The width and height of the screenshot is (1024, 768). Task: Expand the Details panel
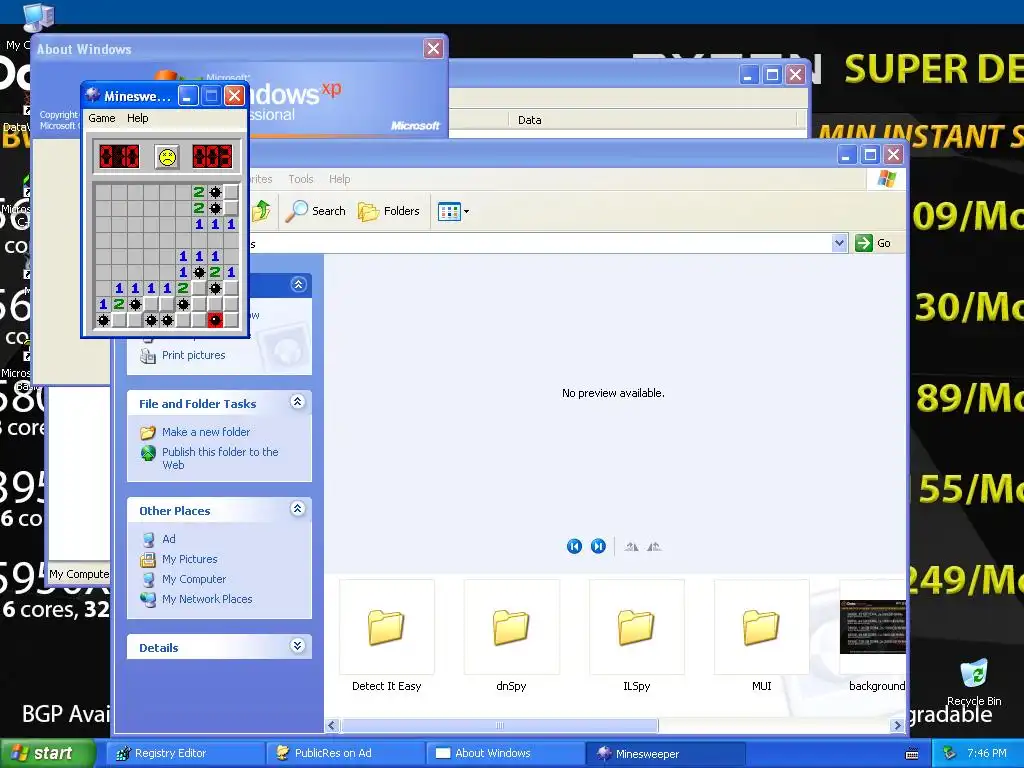pyautogui.click(x=298, y=646)
